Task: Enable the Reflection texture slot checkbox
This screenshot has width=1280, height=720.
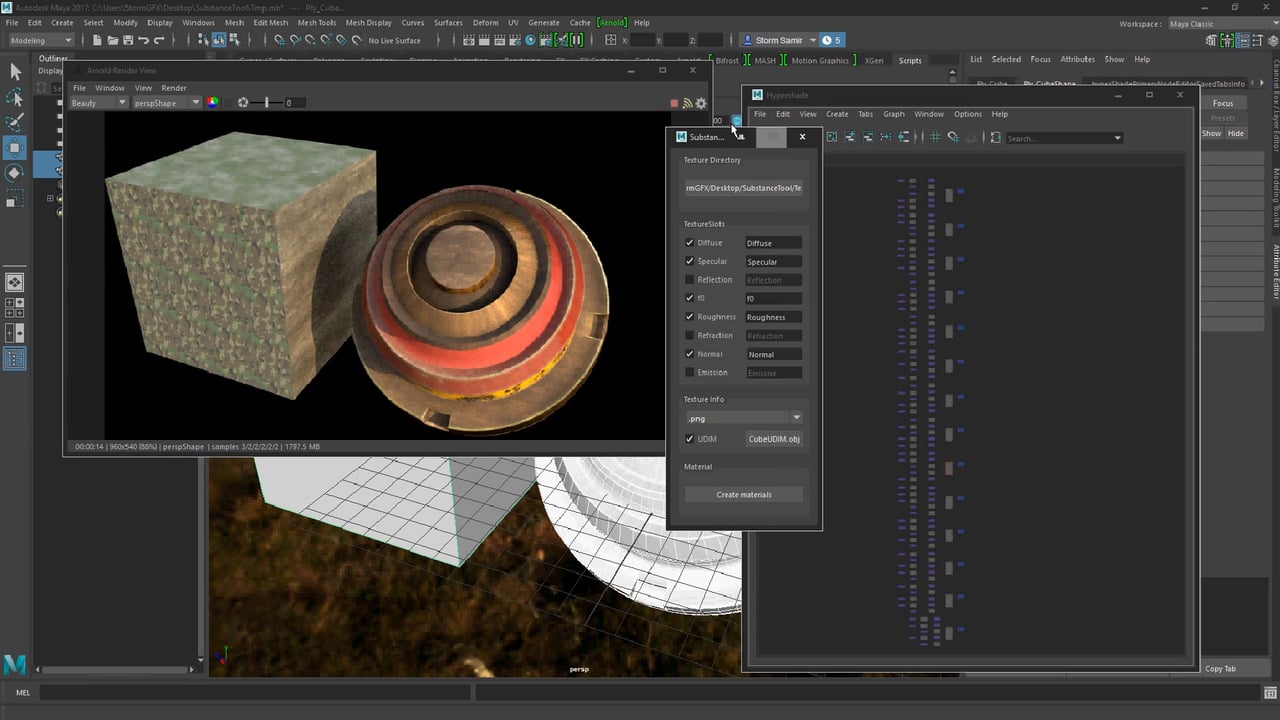Action: tap(689, 280)
